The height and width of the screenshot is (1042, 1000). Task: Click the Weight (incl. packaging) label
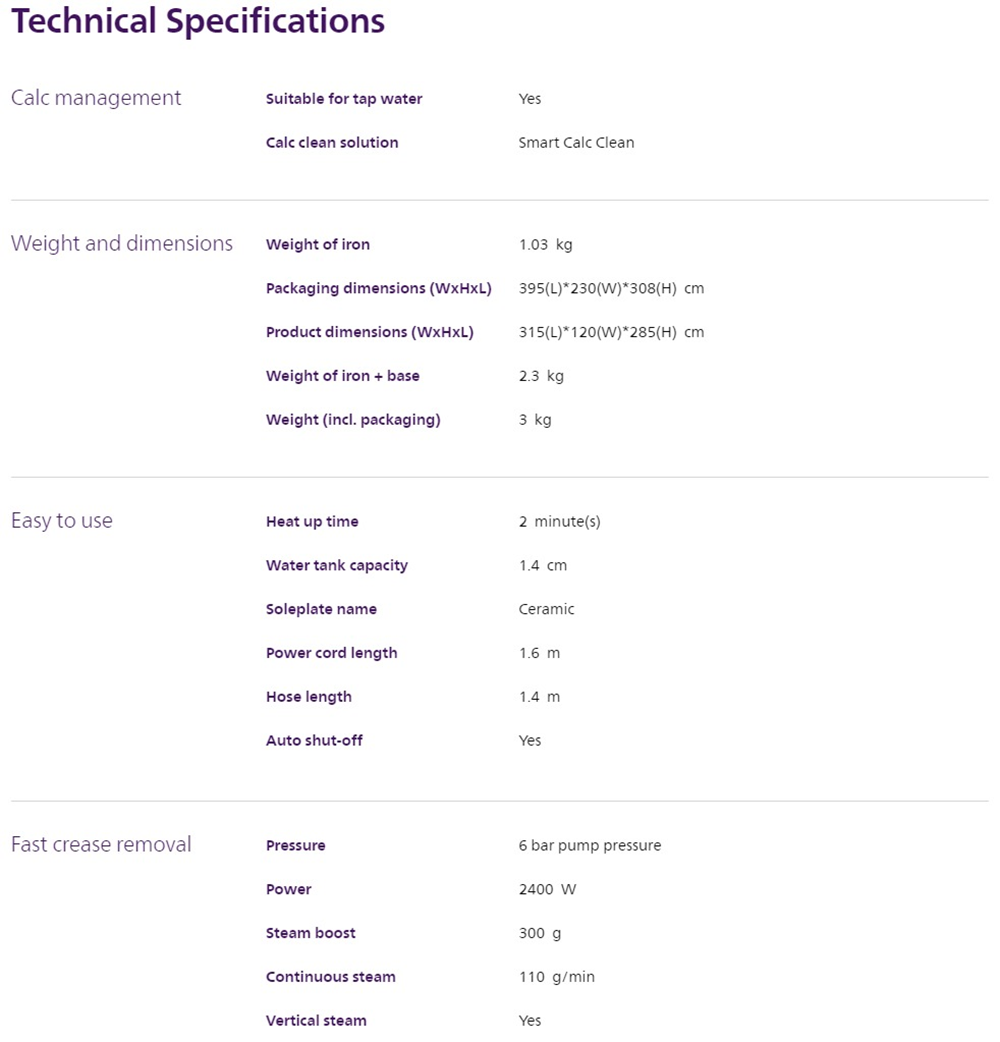(353, 420)
